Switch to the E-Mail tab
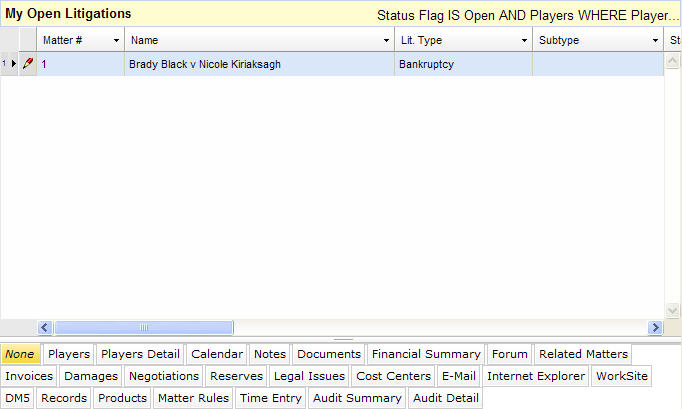682x409 pixels. coord(459,375)
